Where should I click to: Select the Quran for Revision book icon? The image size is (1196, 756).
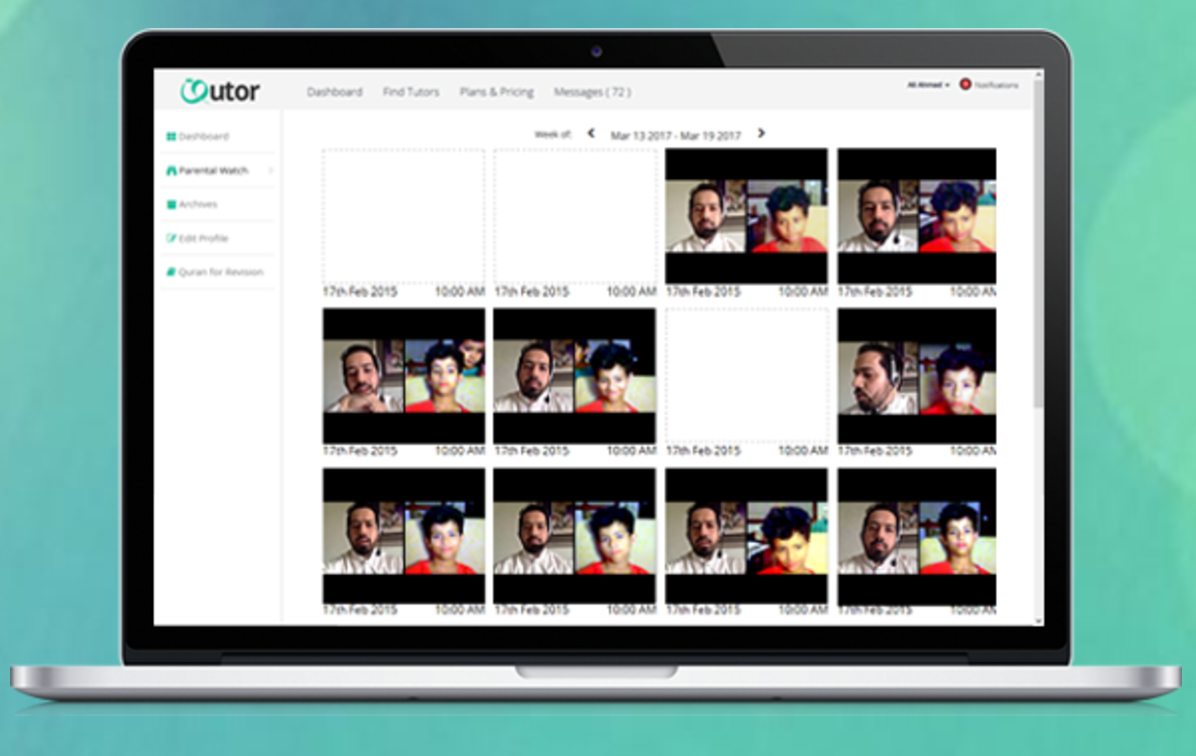(x=170, y=271)
